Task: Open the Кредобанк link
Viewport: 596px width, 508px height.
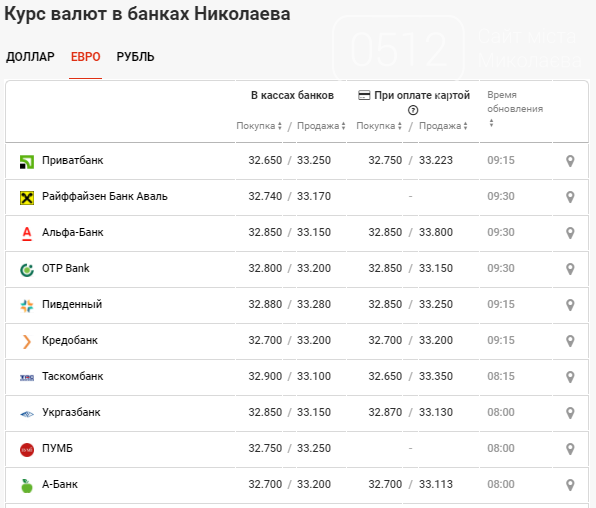Action: pyautogui.click(x=70, y=340)
